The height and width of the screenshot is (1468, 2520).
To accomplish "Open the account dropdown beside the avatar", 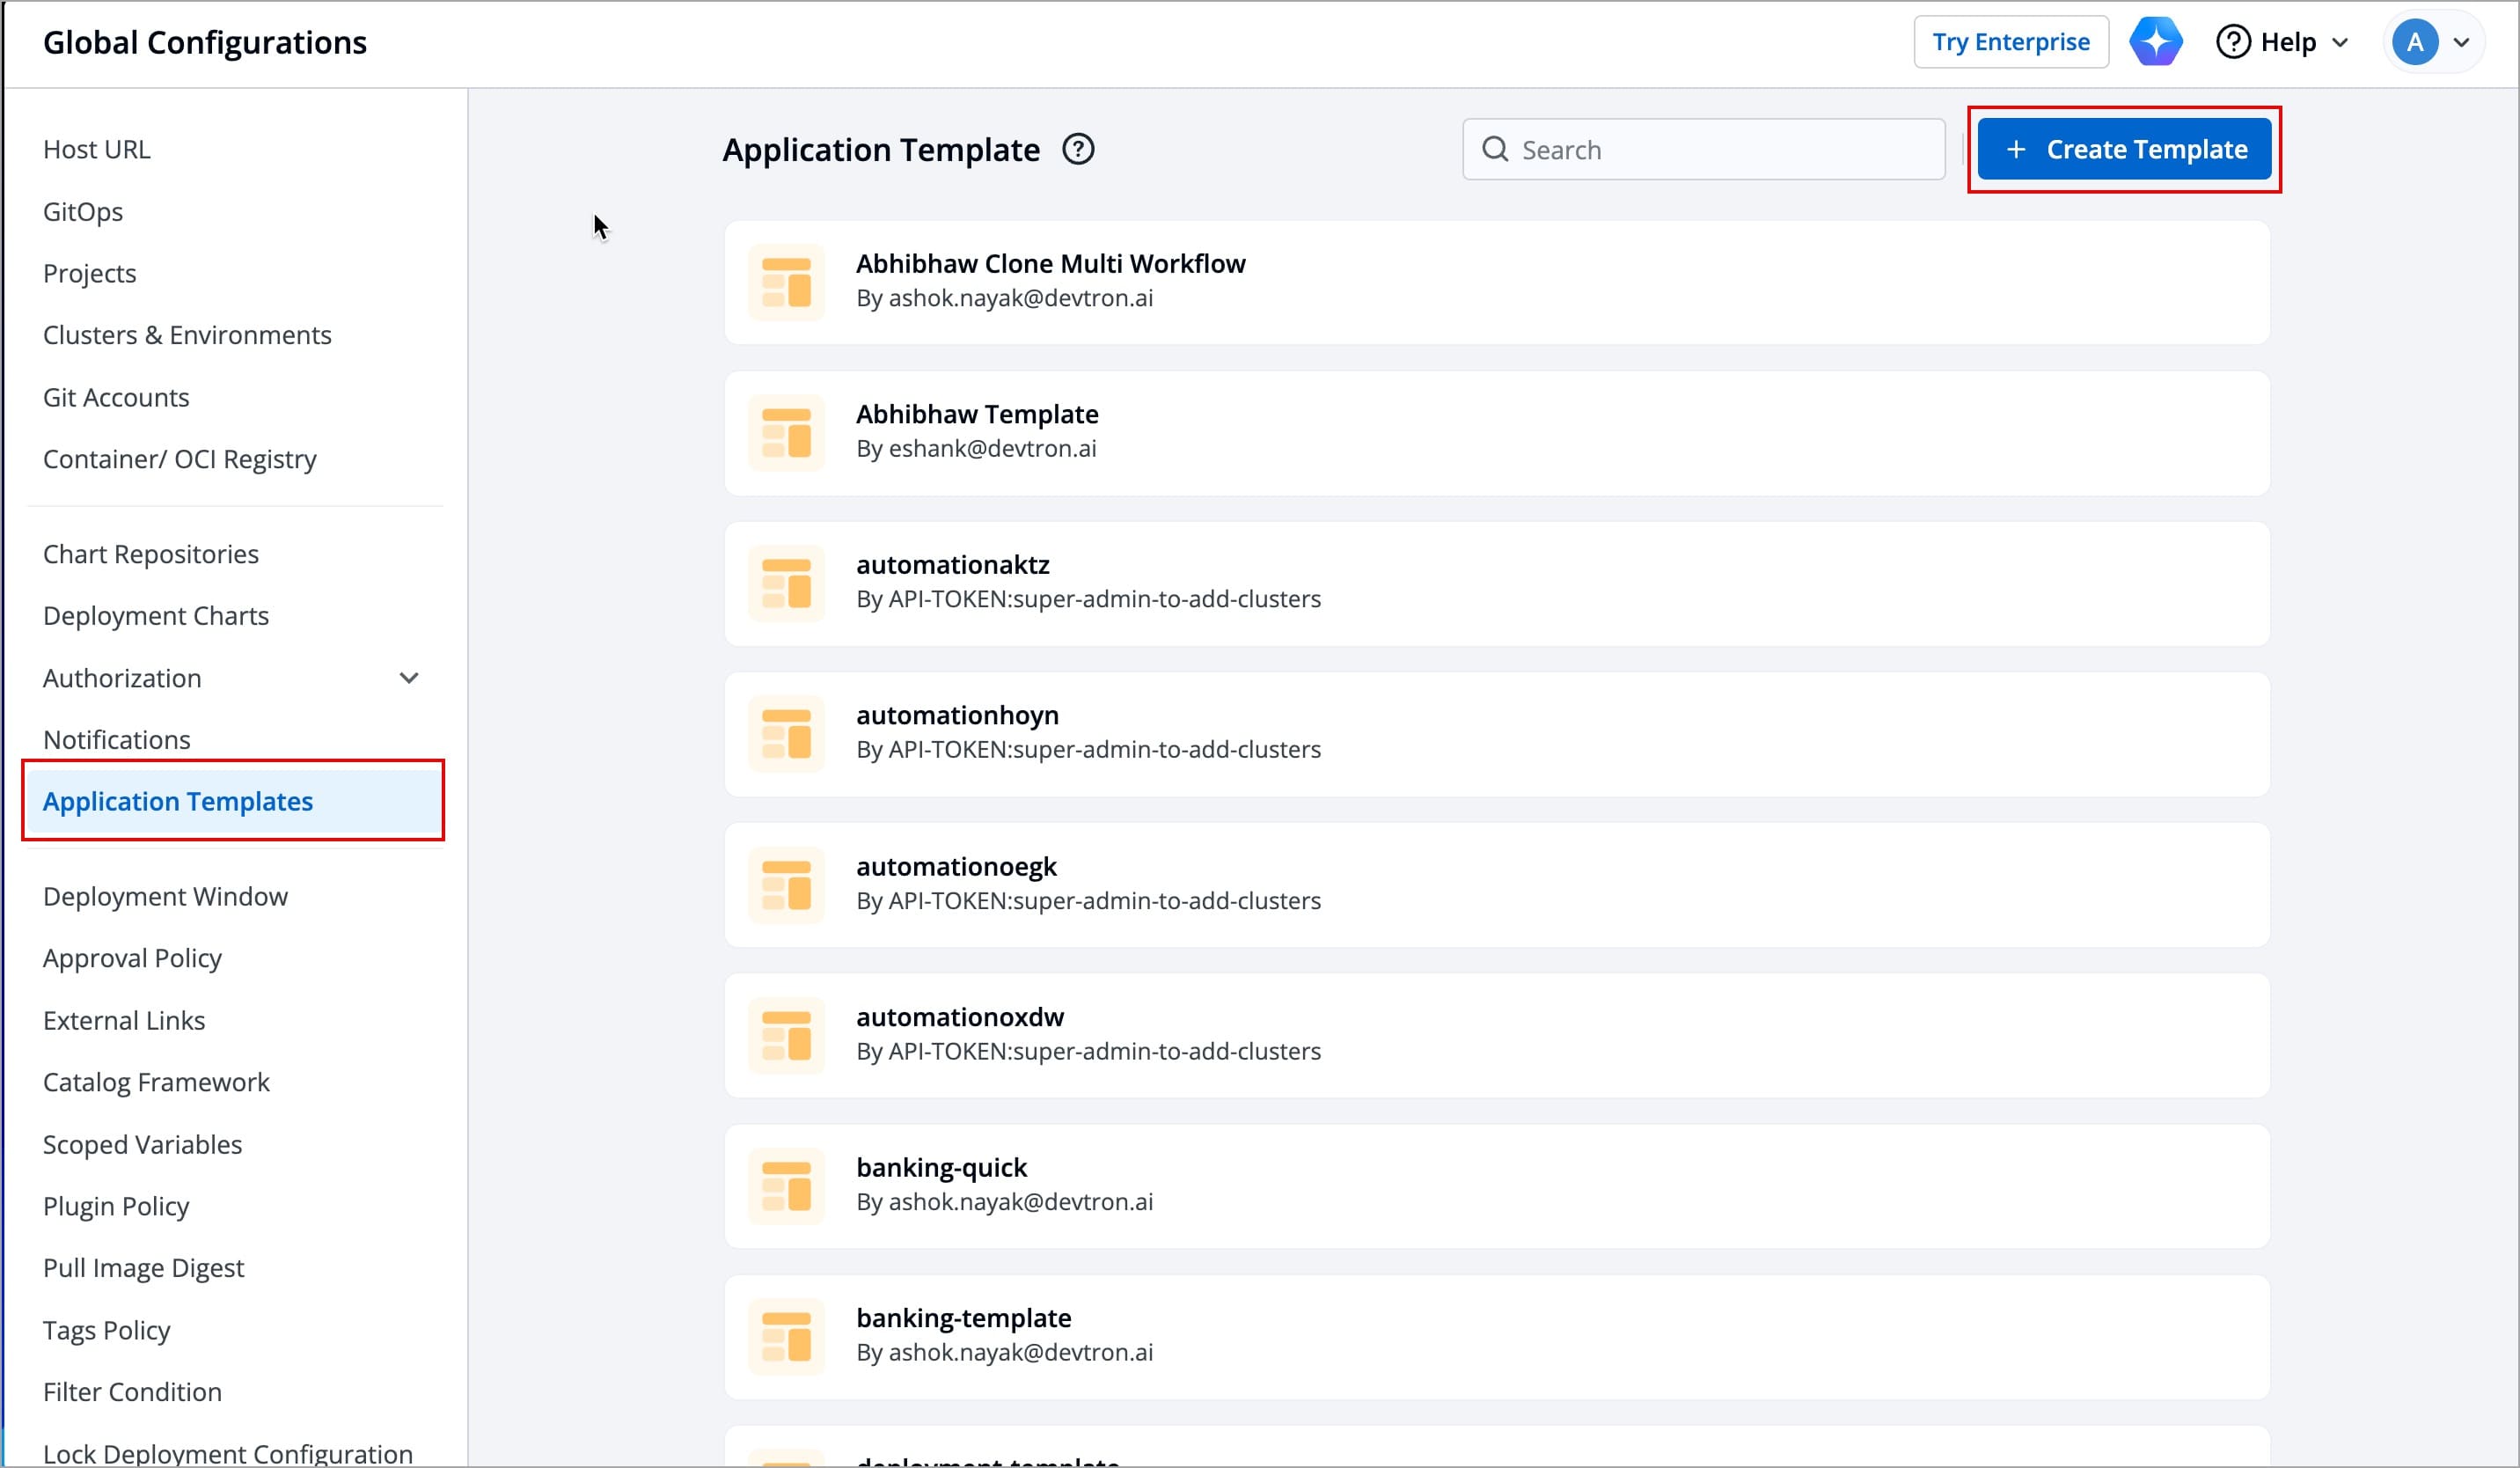I will click(2463, 41).
